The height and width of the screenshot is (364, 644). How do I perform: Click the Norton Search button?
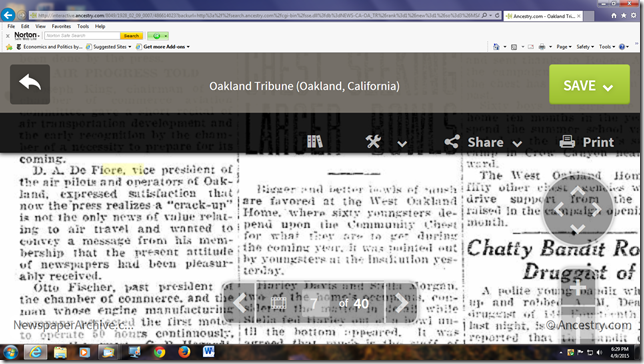click(131, 36)
